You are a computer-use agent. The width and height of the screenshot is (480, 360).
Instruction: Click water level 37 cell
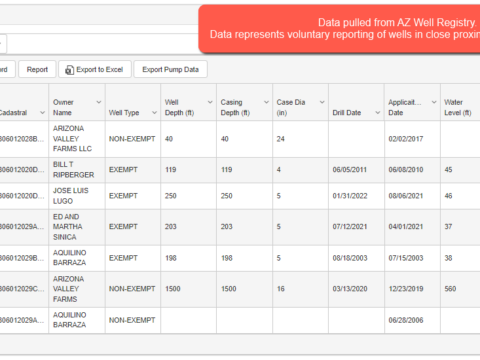pos(460,227)
